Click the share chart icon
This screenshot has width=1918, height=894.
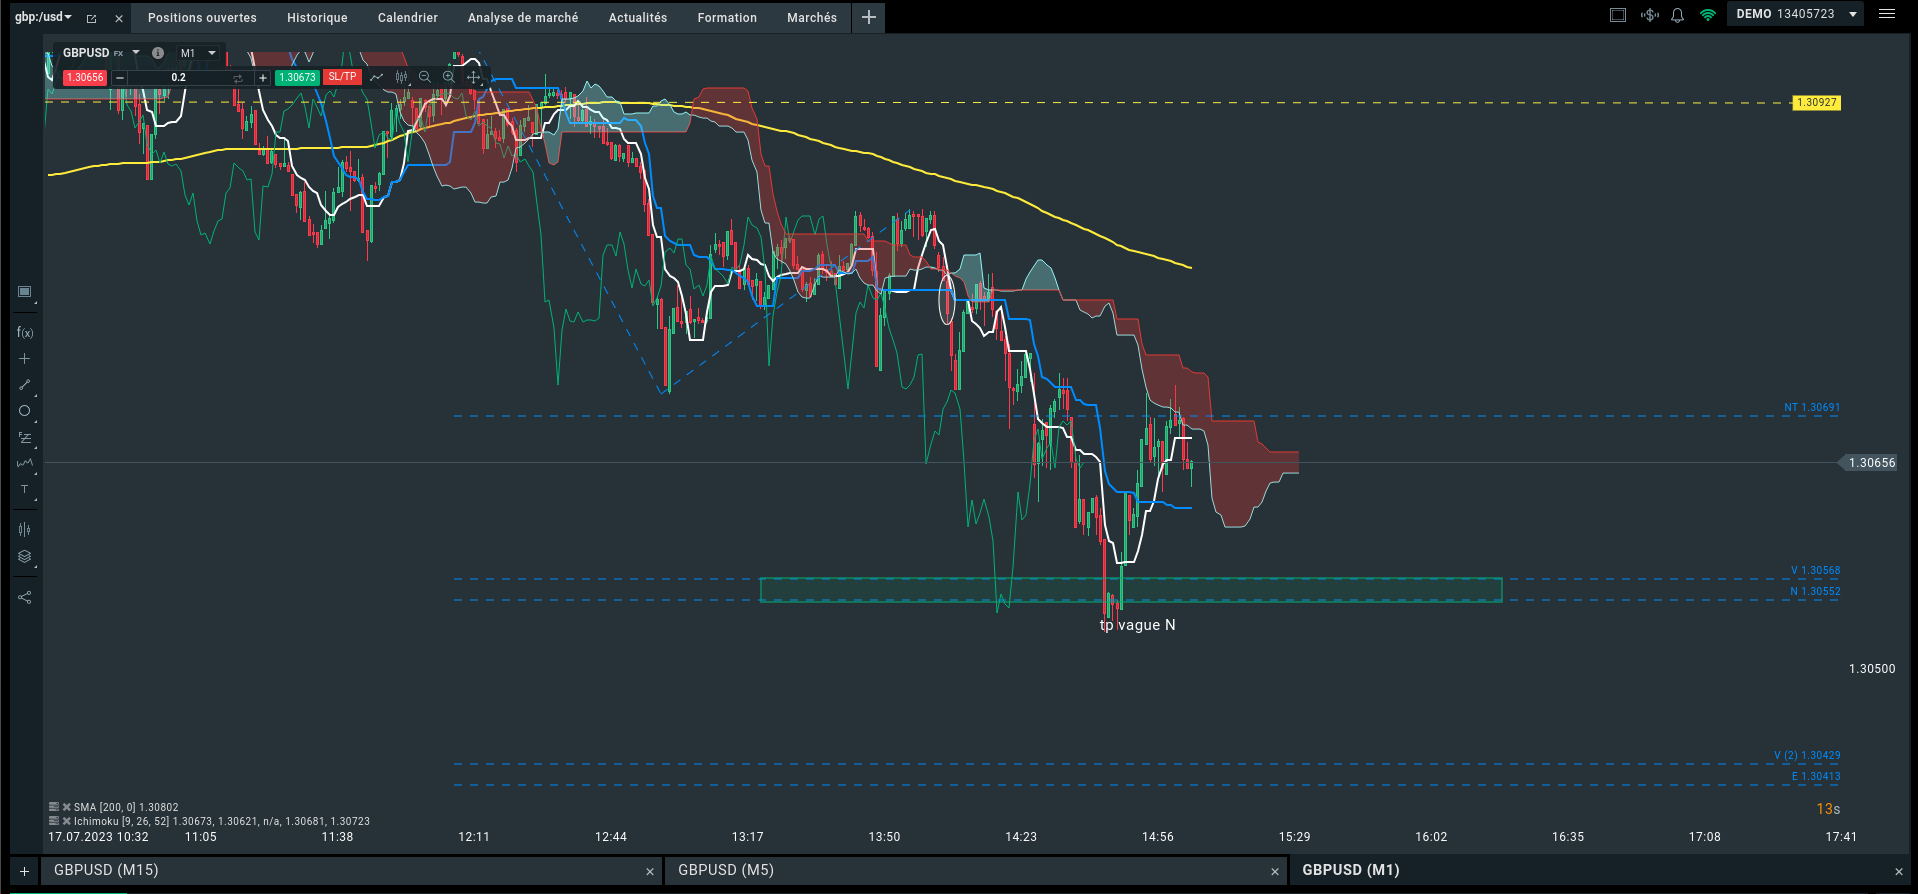pyautogui.click(x=25, y=598)
